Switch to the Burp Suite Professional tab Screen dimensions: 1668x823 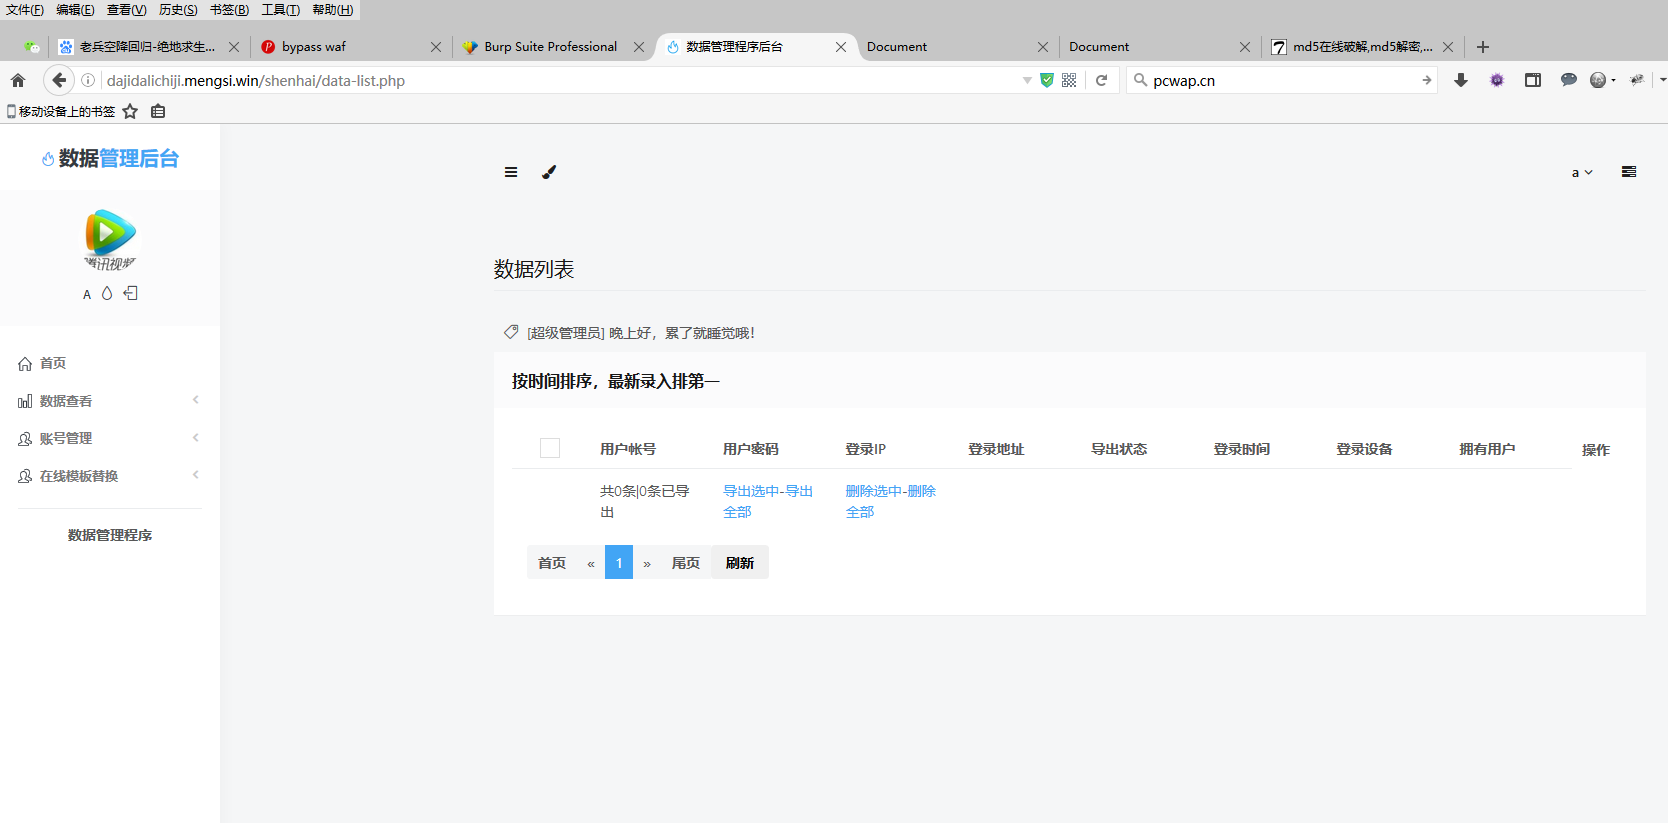[x=552, y=47]
